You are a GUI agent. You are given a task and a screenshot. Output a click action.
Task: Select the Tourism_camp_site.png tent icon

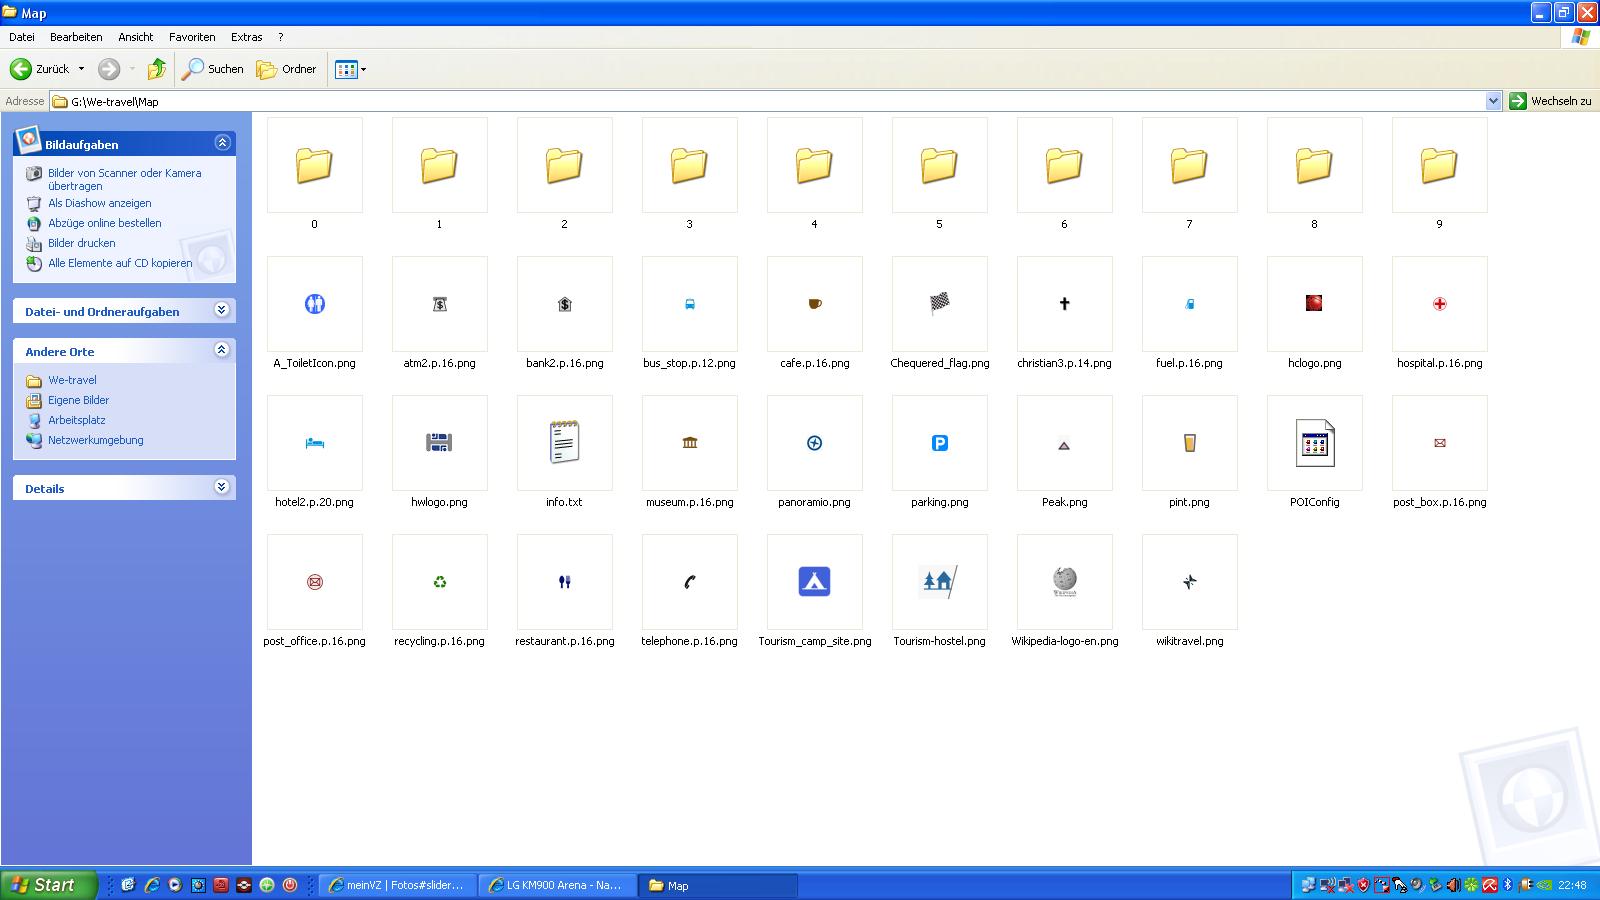[815, 582]
